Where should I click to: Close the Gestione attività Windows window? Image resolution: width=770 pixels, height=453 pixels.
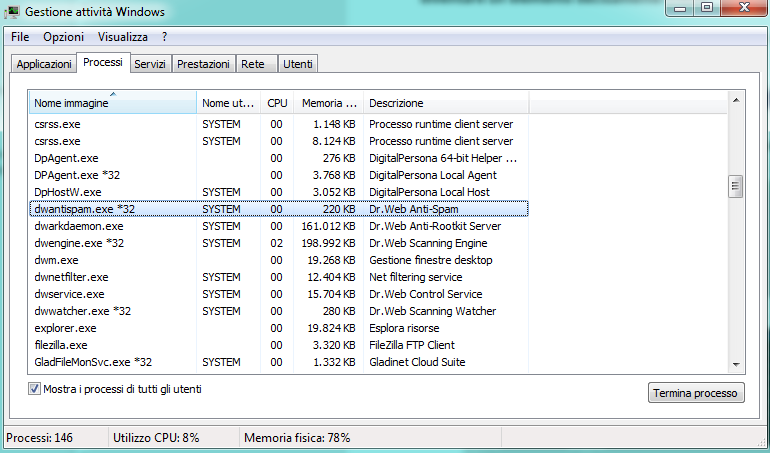click(x=744, y=7)
